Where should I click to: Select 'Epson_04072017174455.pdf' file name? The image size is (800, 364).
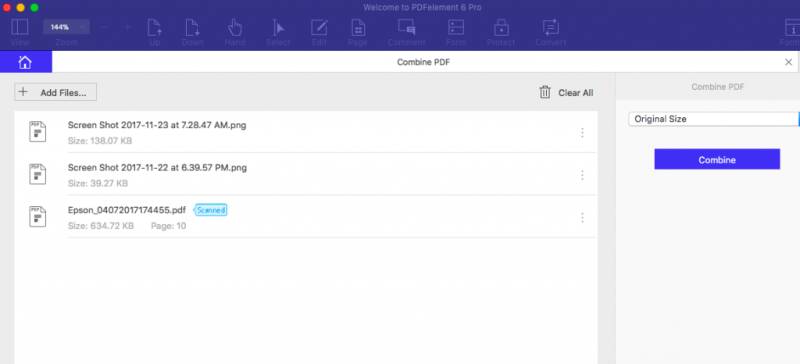127,210
